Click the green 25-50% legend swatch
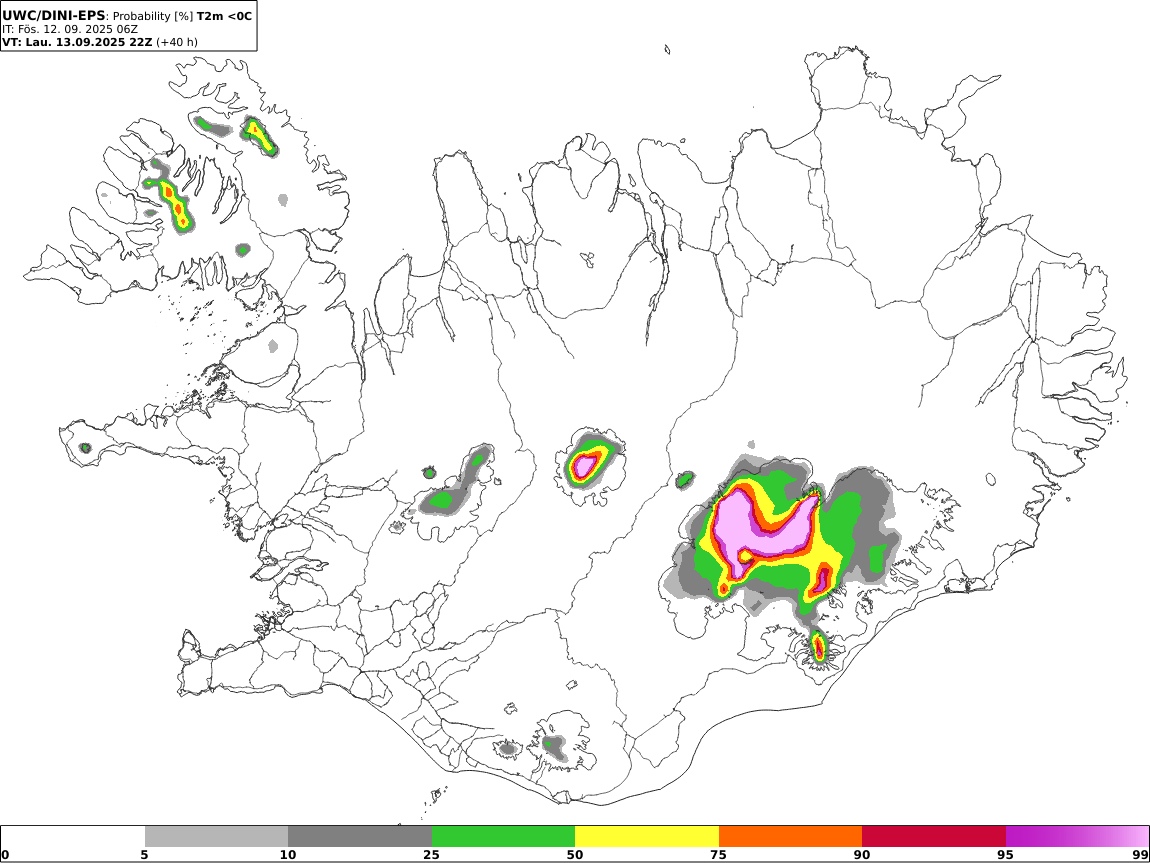 503,837
